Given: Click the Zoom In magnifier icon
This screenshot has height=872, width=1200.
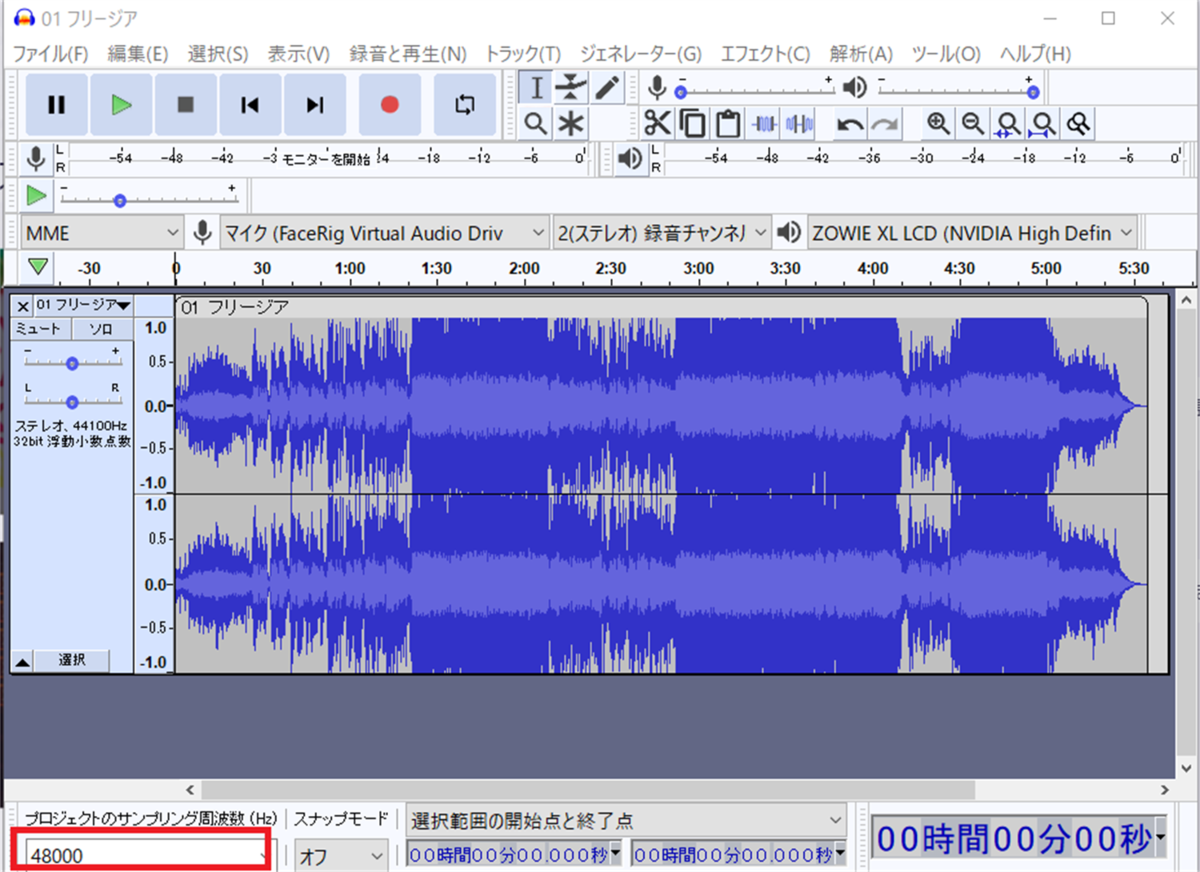Looking at the screenshot, I should point(938,124).
